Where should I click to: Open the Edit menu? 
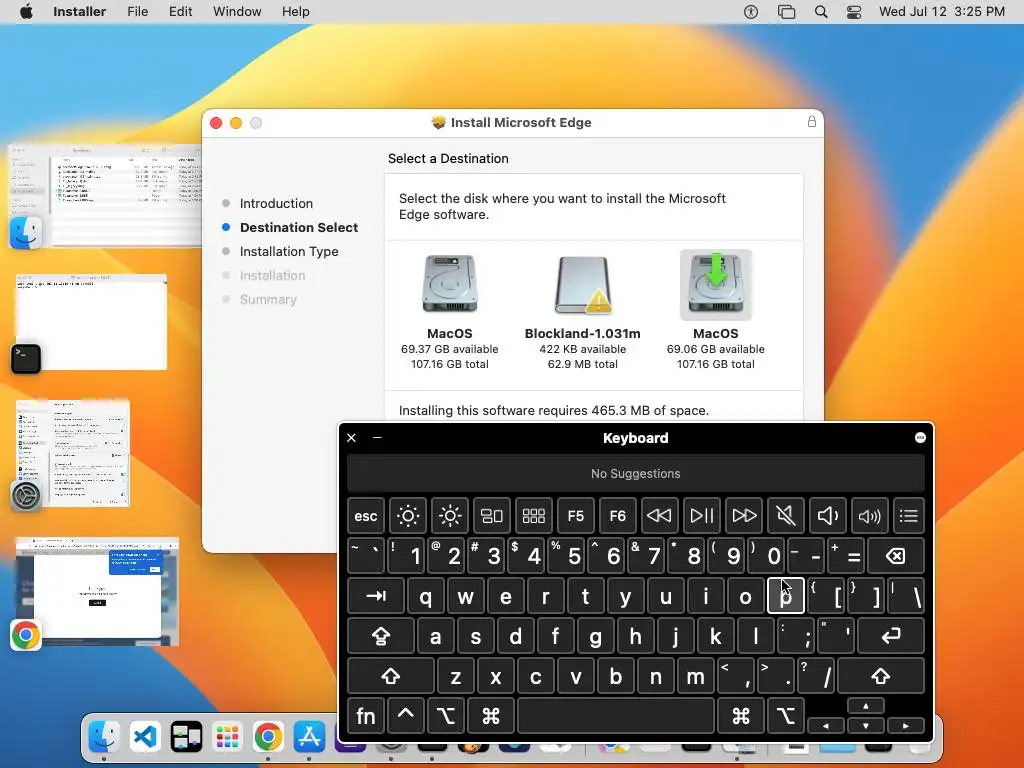[180, 12]
